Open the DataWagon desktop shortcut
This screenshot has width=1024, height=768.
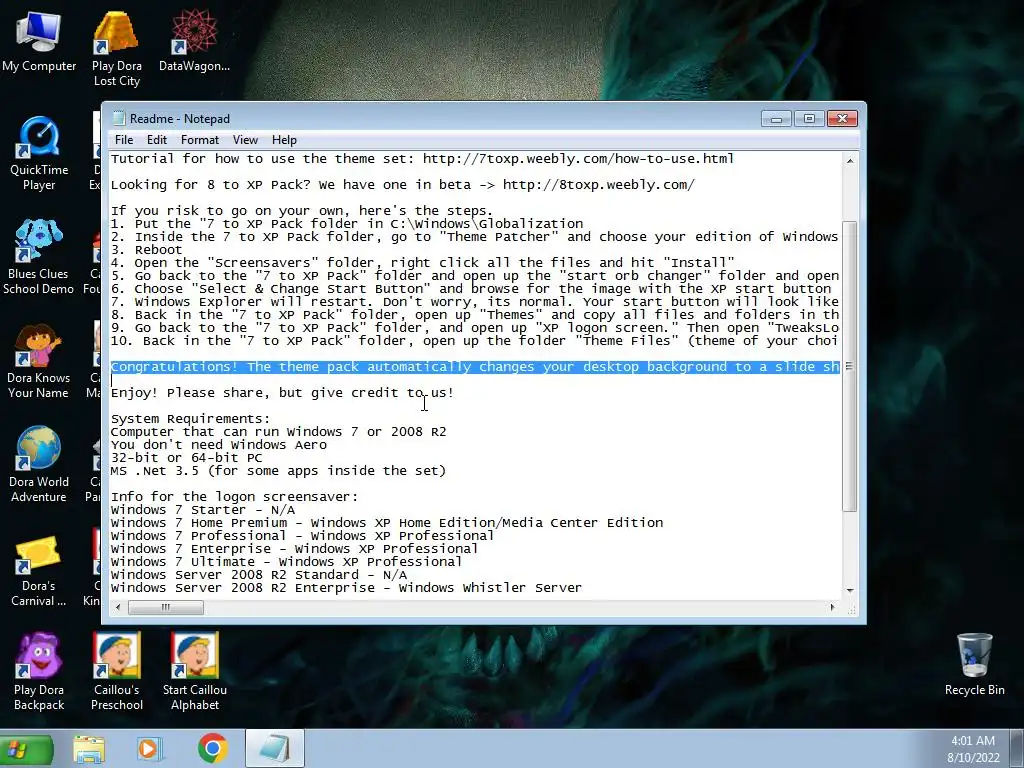(194, 42)
